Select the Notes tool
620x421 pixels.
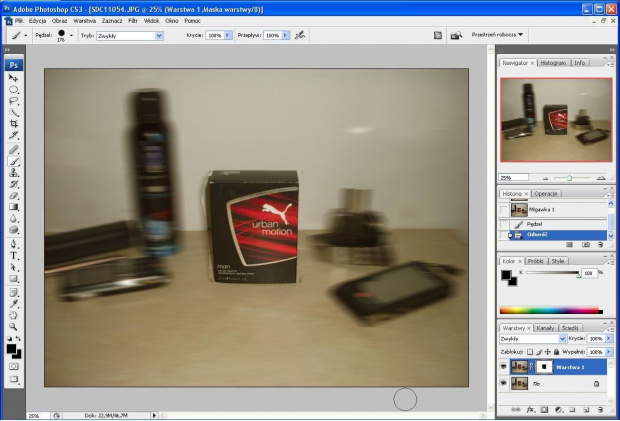(x=13, y=293)
